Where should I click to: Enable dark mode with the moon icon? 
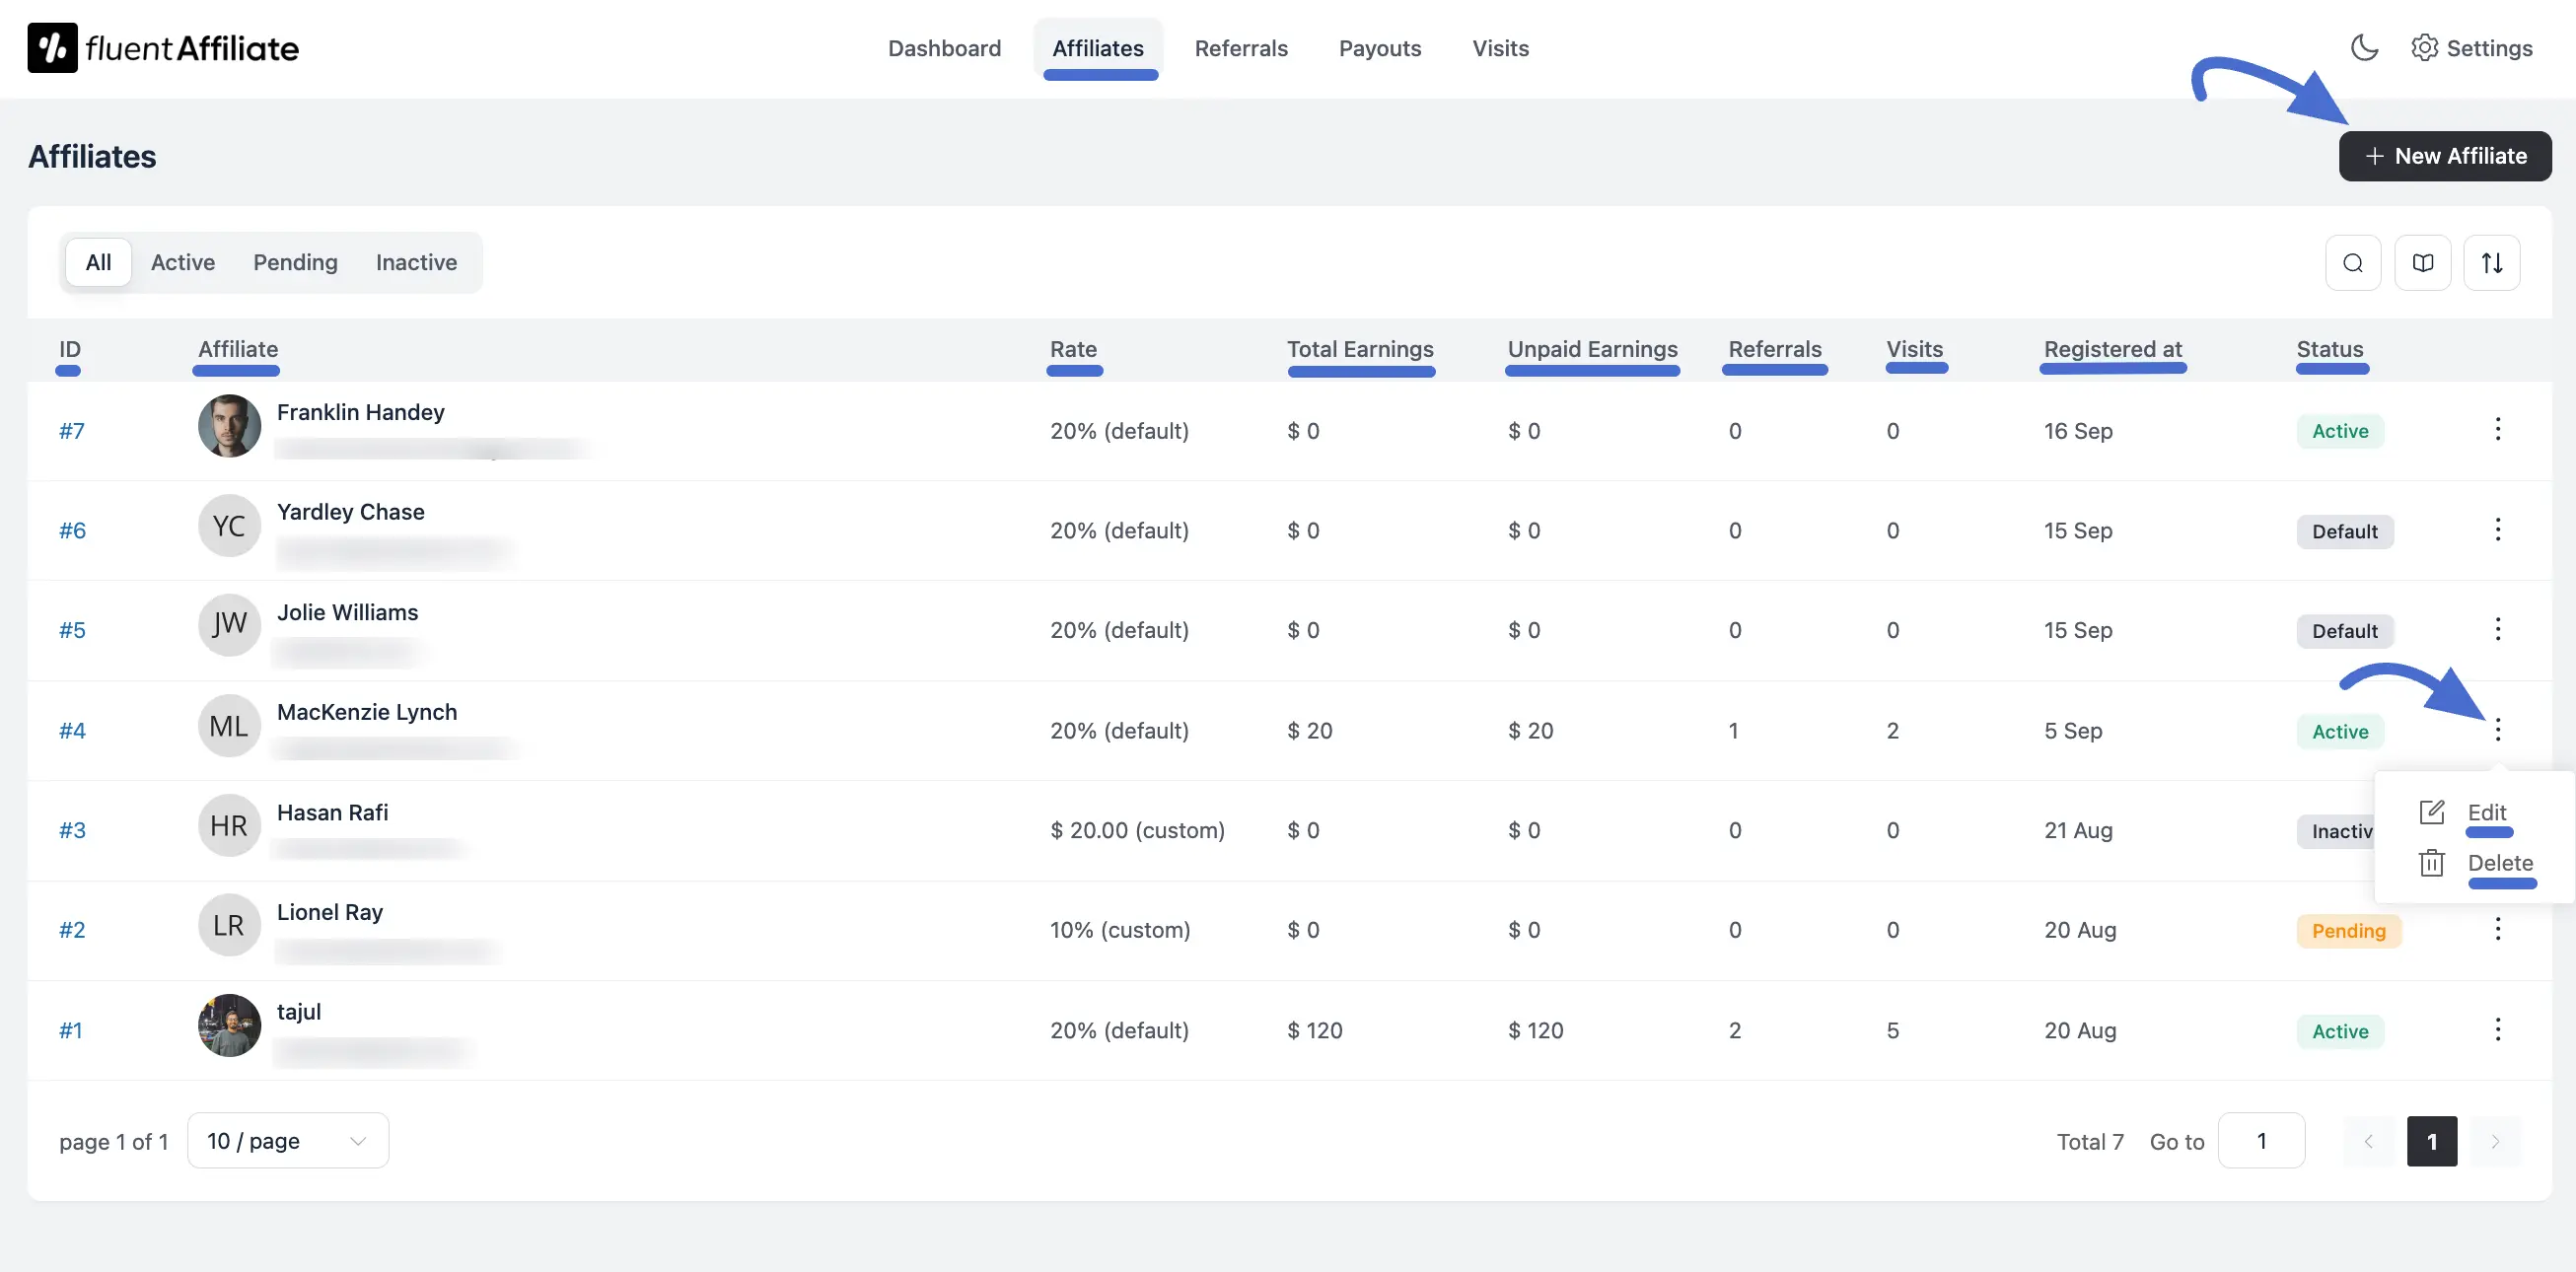(x=2365, y=47)
